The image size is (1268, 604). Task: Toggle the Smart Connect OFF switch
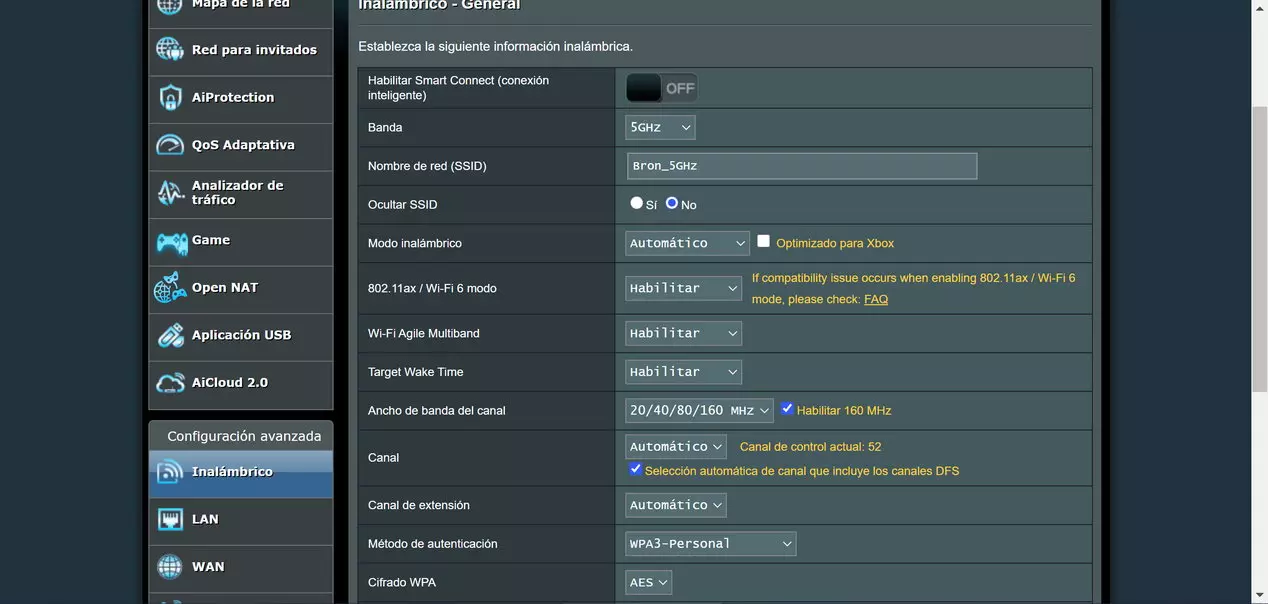(661, 88)
